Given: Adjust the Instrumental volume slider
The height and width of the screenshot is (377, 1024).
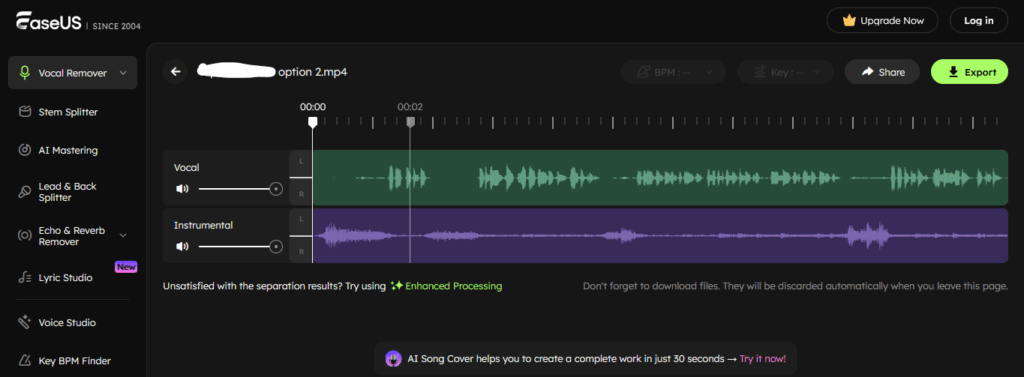Looking at the screenshot, I should pos(240,246).
